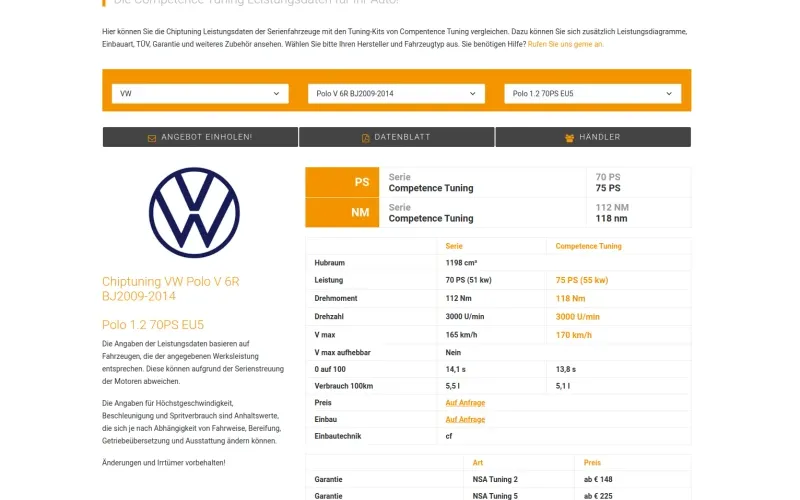Click the 'cf' Einbautechnik value

pyautogui.click(x=448, y=436)
